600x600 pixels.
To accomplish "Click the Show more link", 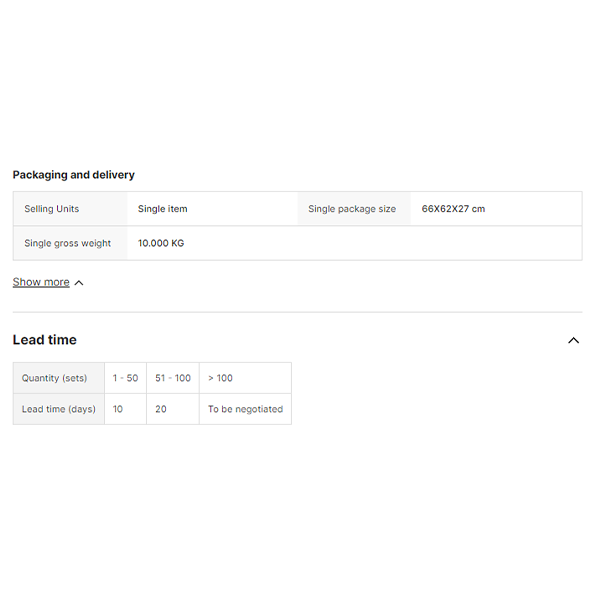I will click(x=41, y=282).
